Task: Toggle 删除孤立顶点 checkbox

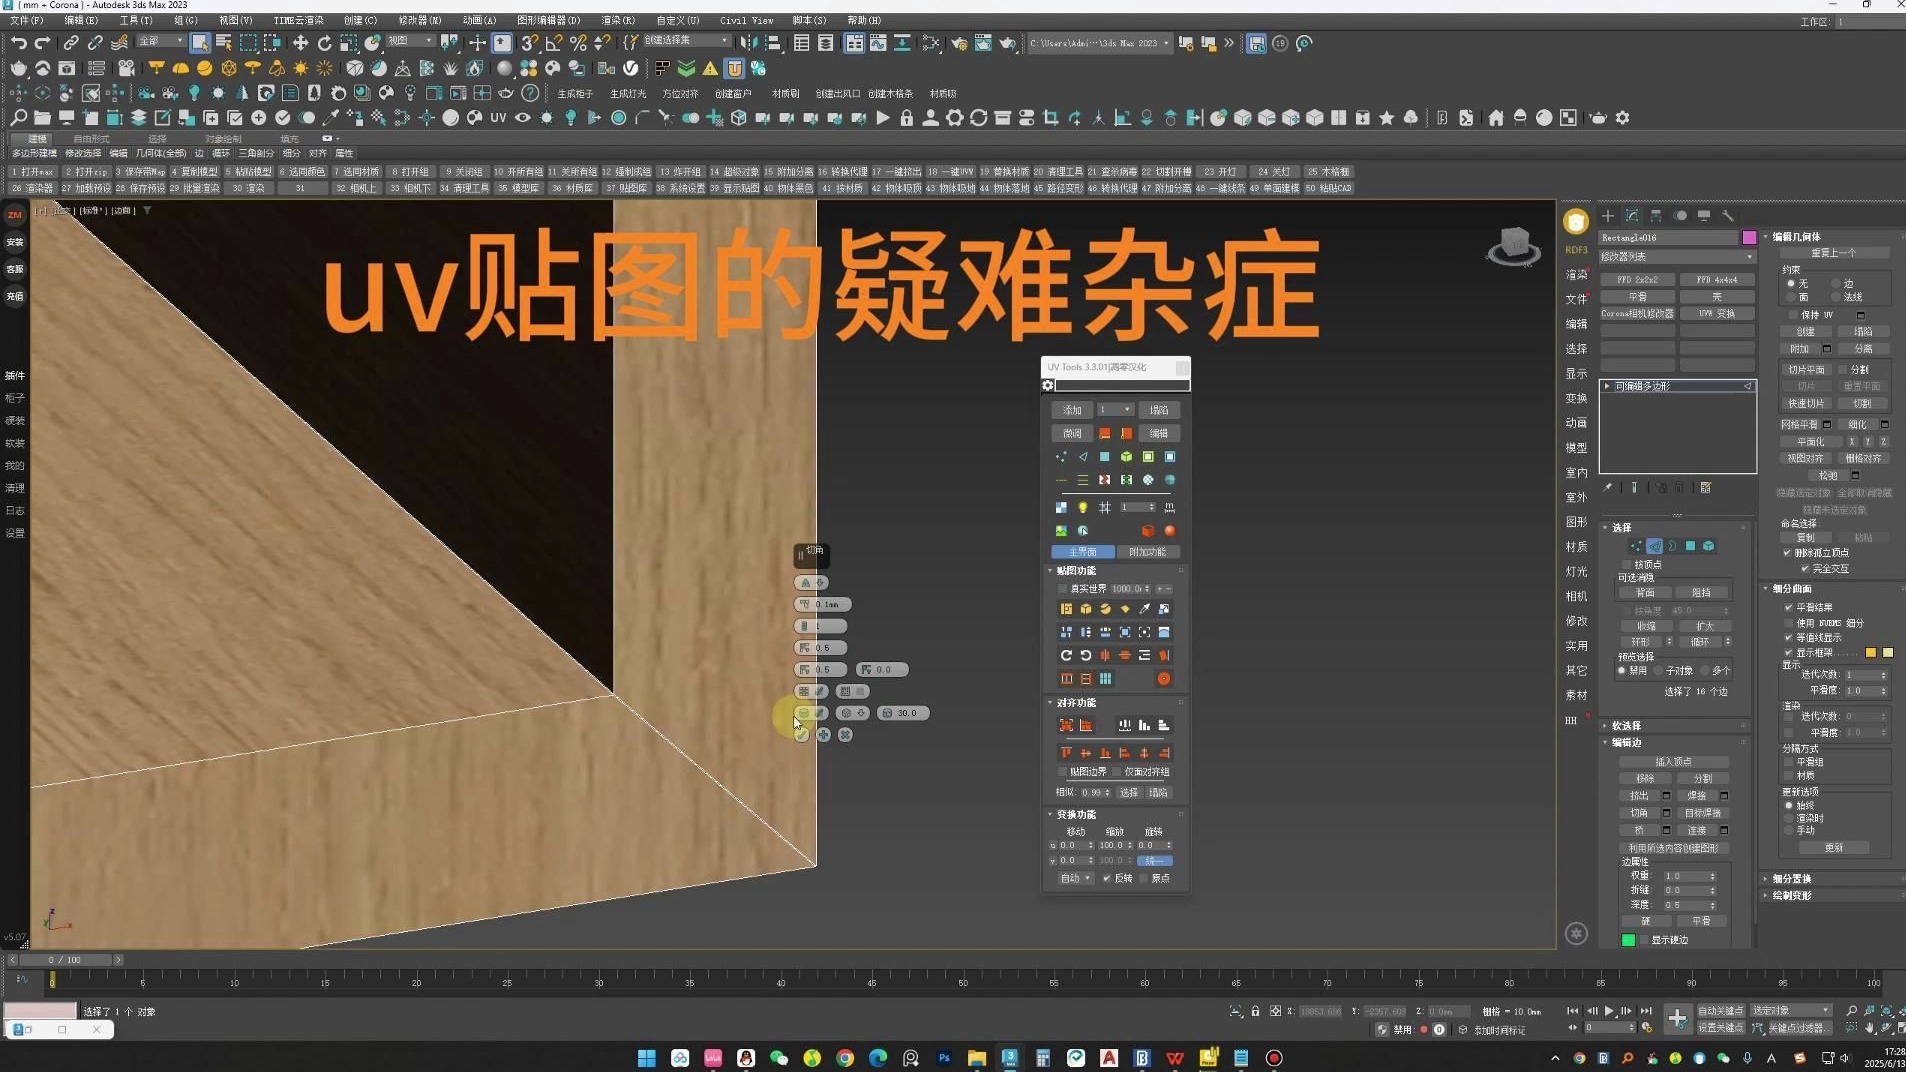Action: [1788, 553]
